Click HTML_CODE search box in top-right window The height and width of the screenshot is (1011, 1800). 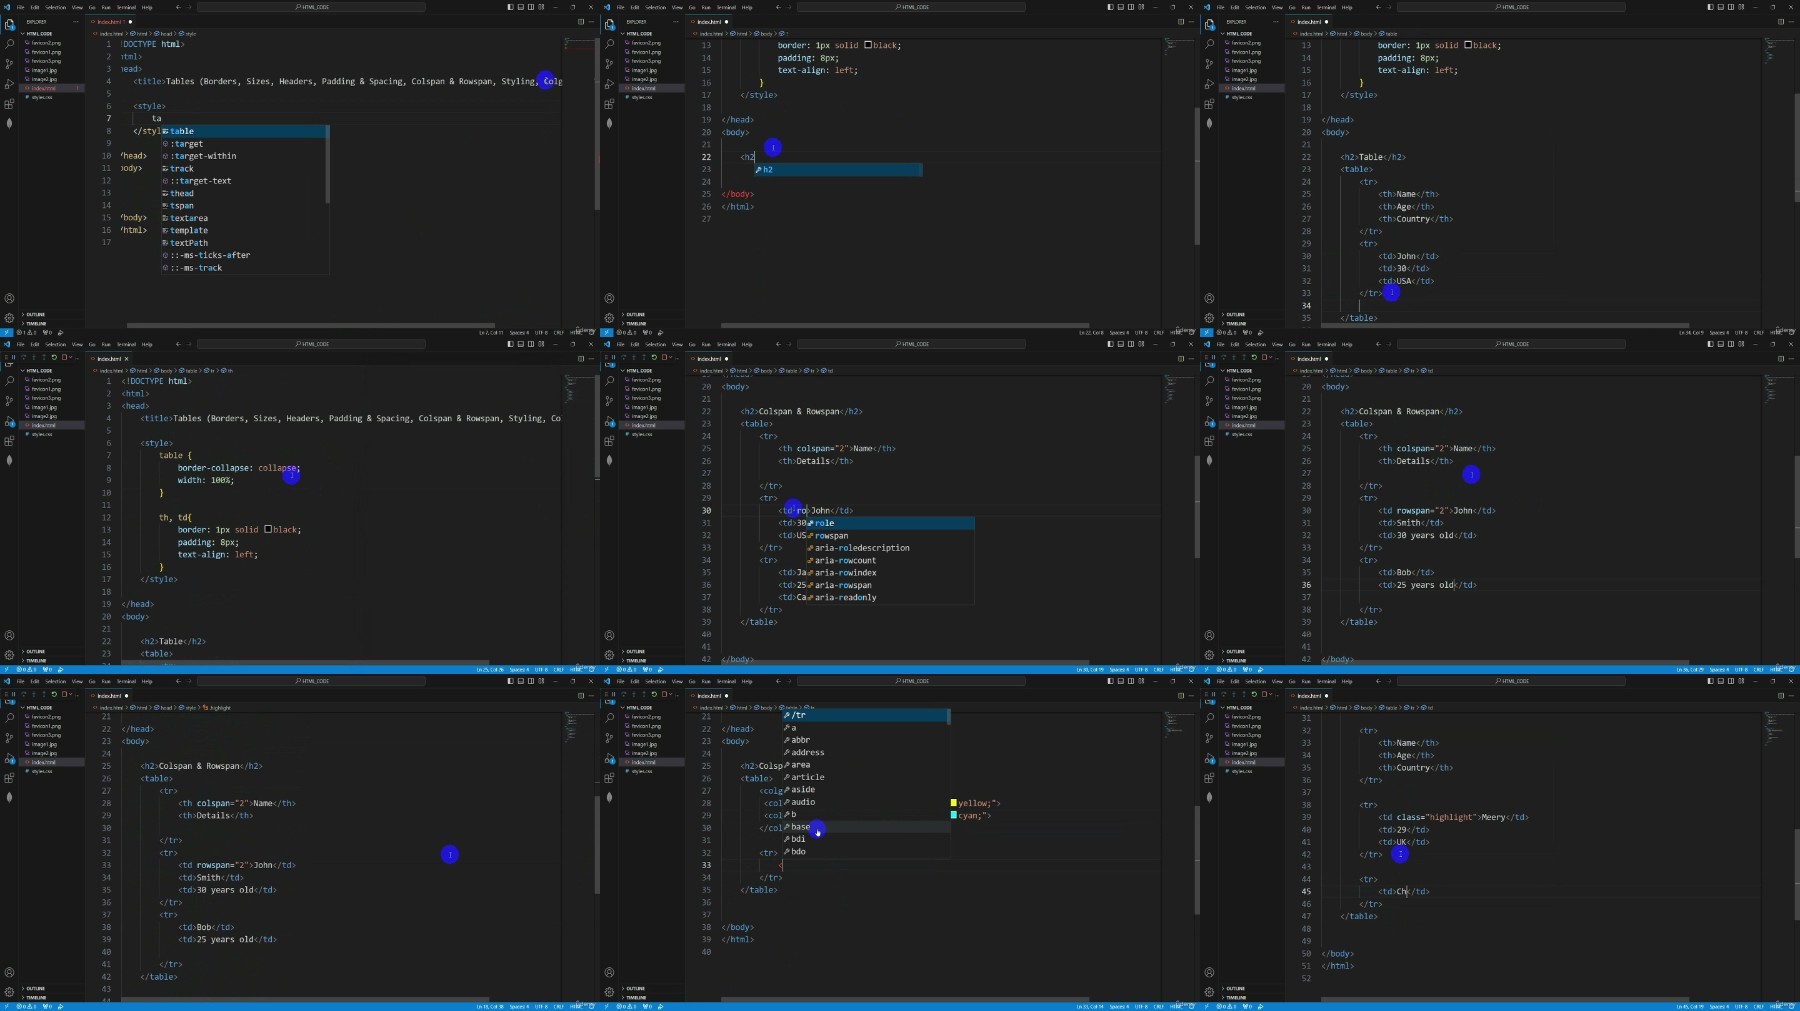click(1512, 7)
